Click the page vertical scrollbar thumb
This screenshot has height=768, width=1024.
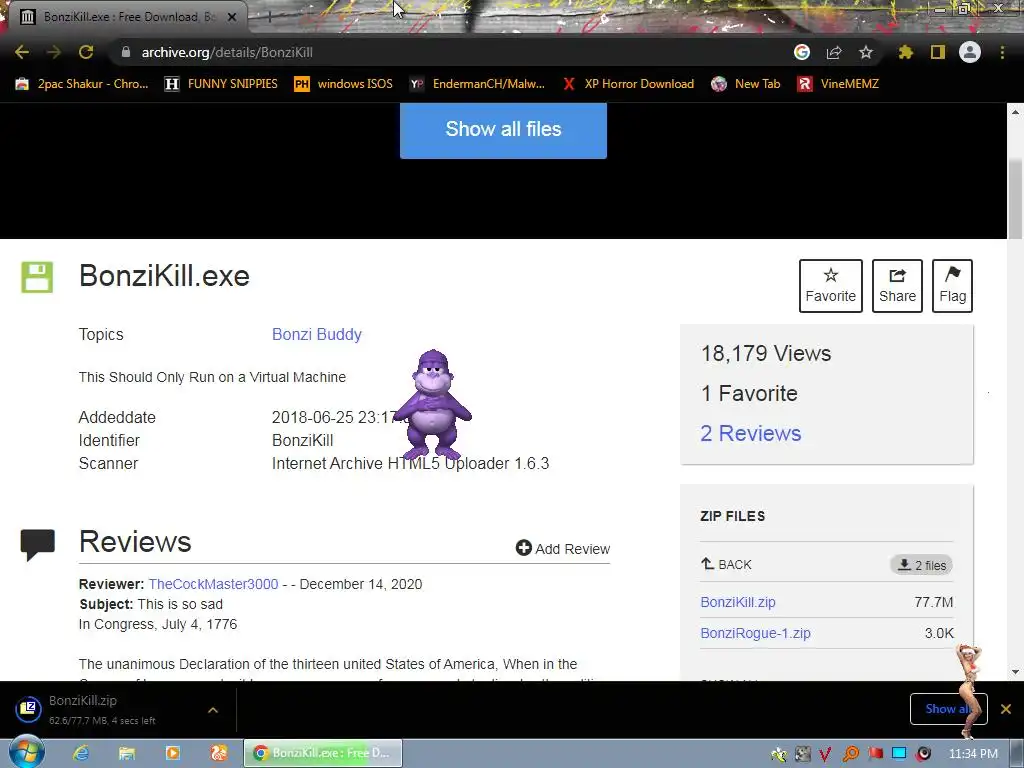tap(1016, 199)
